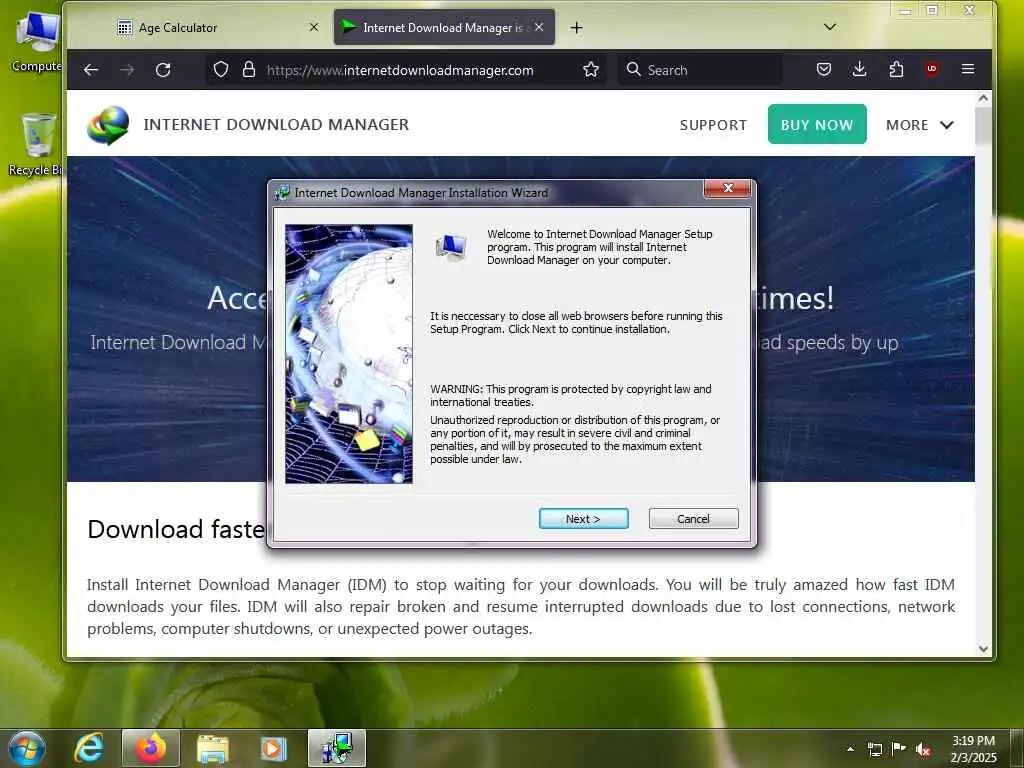Reload the current page
Screen dimensions: 1024x768
click(x=163, y=70)
